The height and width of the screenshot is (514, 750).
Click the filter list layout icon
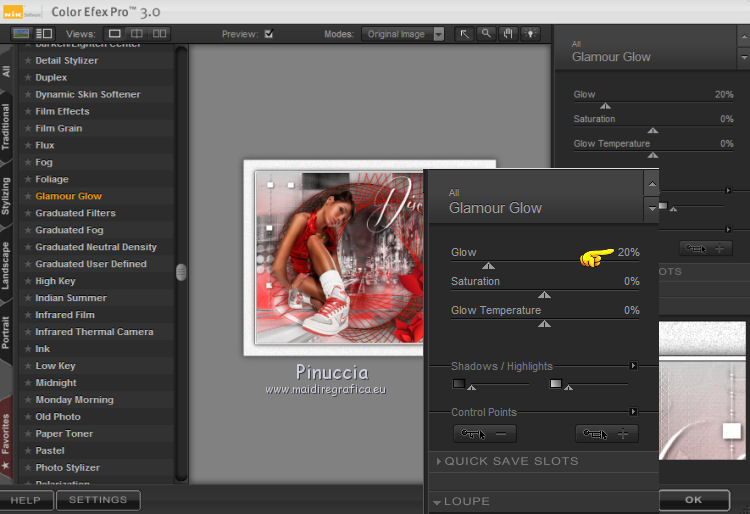(44, 33)
